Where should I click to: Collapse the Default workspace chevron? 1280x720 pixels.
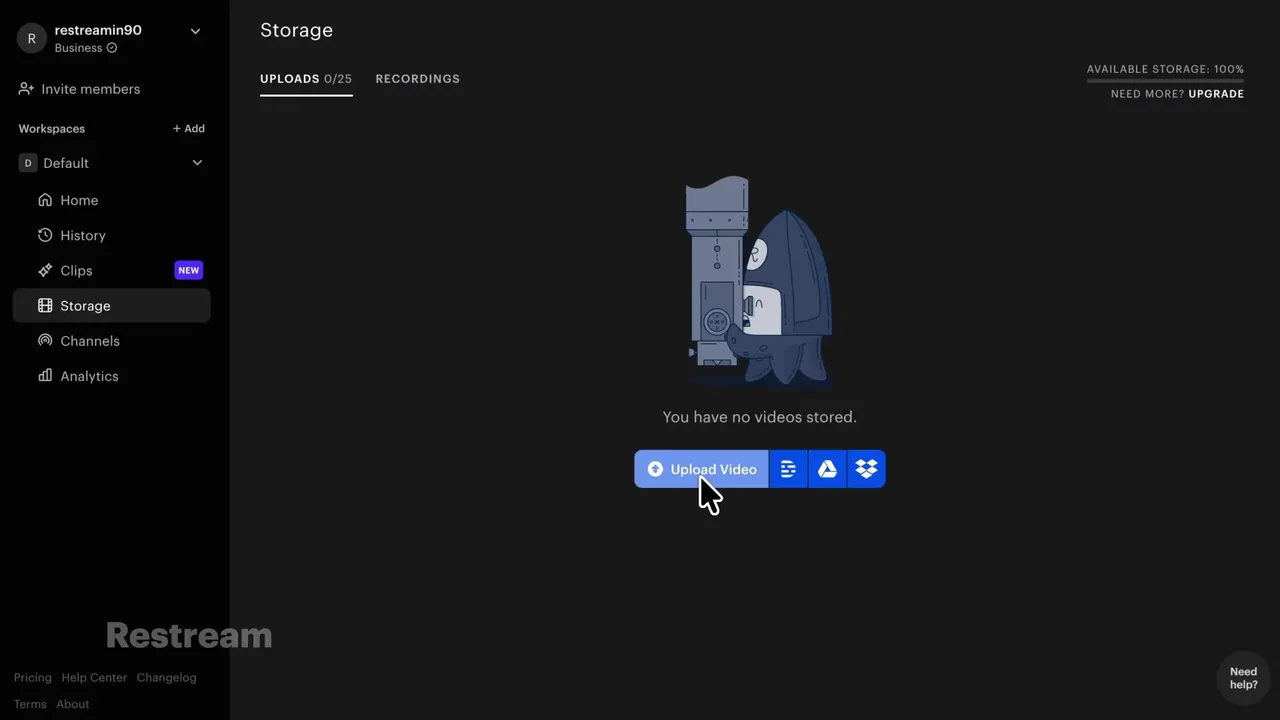click(197, 163)
